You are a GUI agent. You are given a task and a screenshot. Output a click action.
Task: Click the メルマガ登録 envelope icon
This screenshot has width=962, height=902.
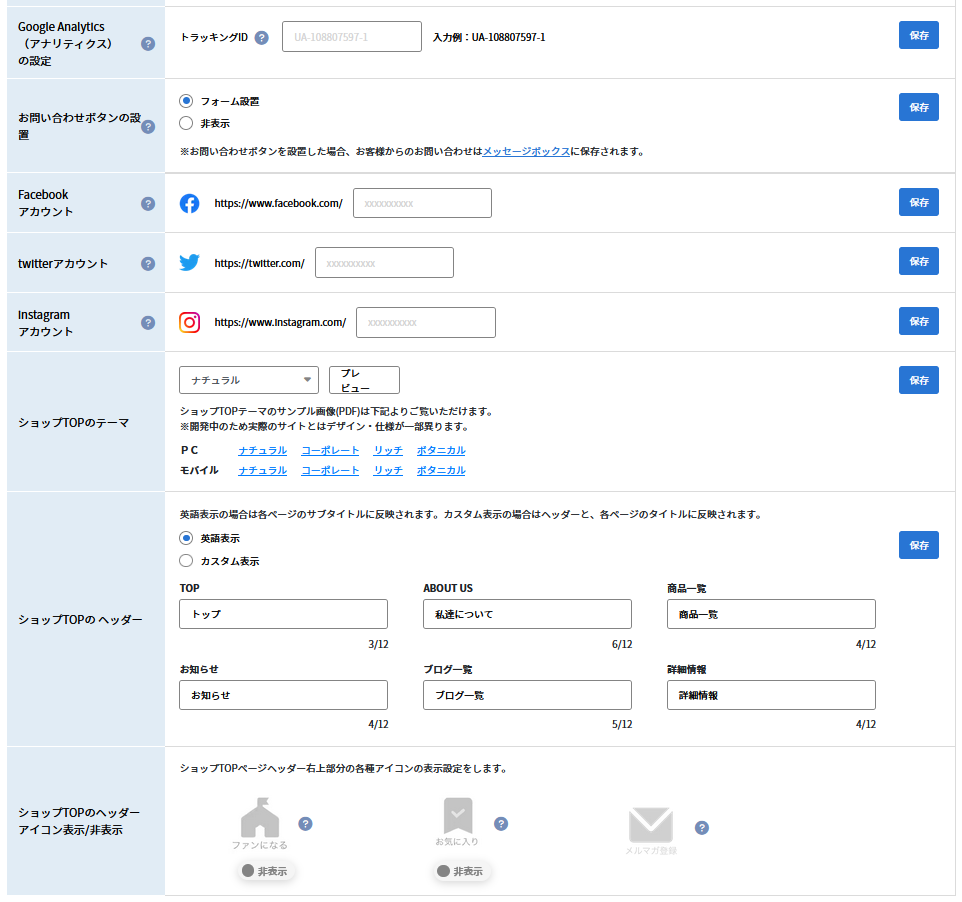click(x=651, y=825)
